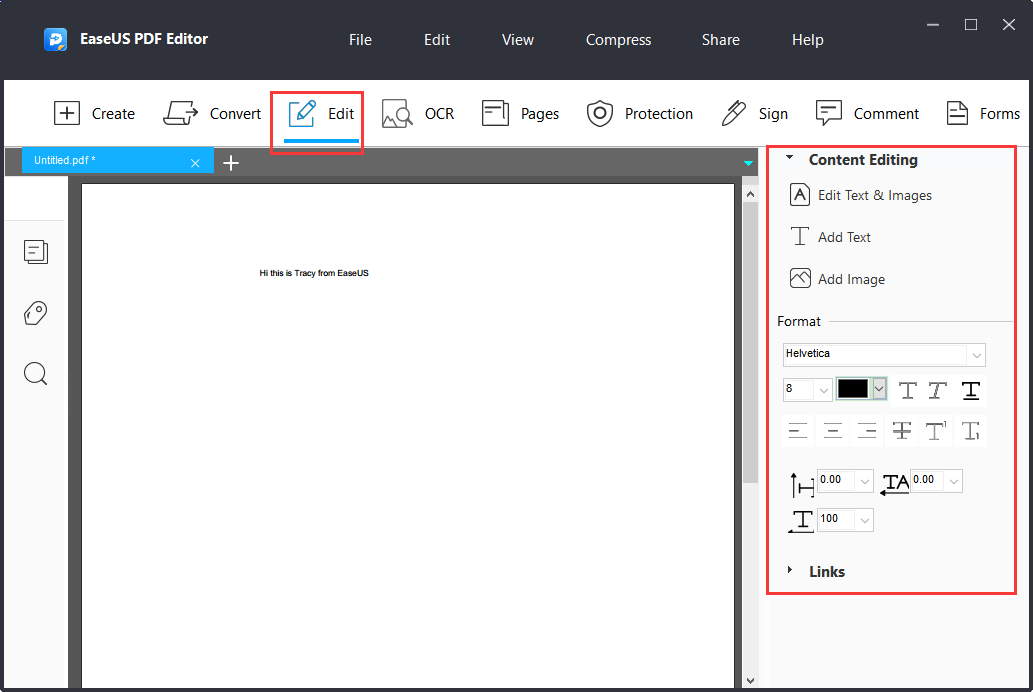Viewport: 1033px width, 692px height.
Task: Open the OCR tool
Action: tap(418, 113)
